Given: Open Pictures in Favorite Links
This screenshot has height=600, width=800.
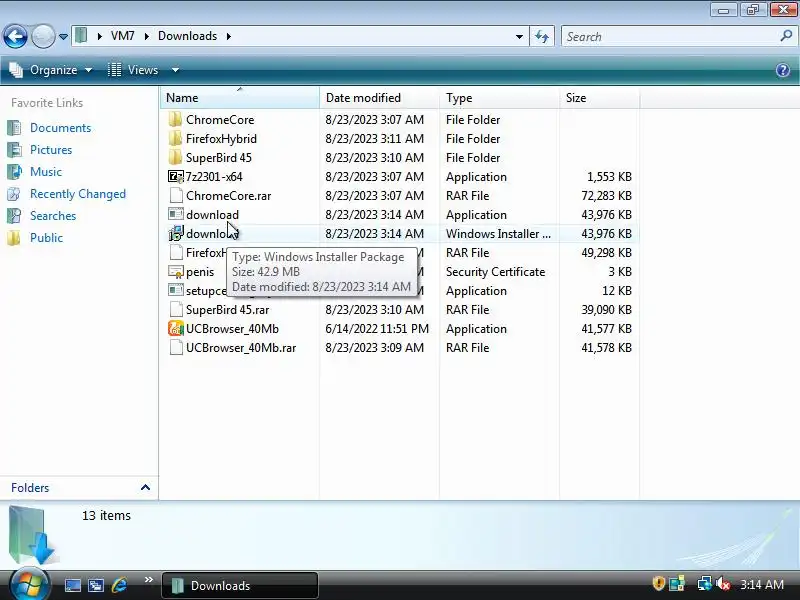Looking at the screenshot, I should [x=51, y=149].
